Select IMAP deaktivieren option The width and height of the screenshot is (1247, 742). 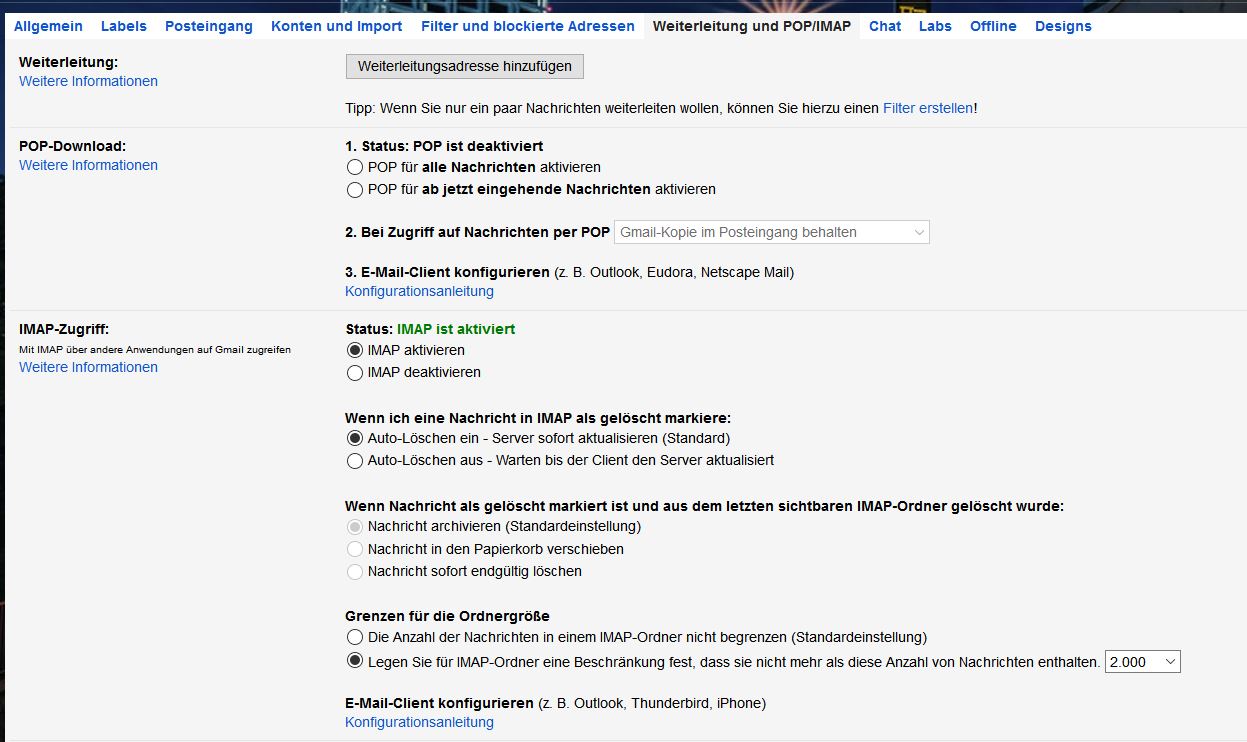pyautogui.click(x=354, y=372)
